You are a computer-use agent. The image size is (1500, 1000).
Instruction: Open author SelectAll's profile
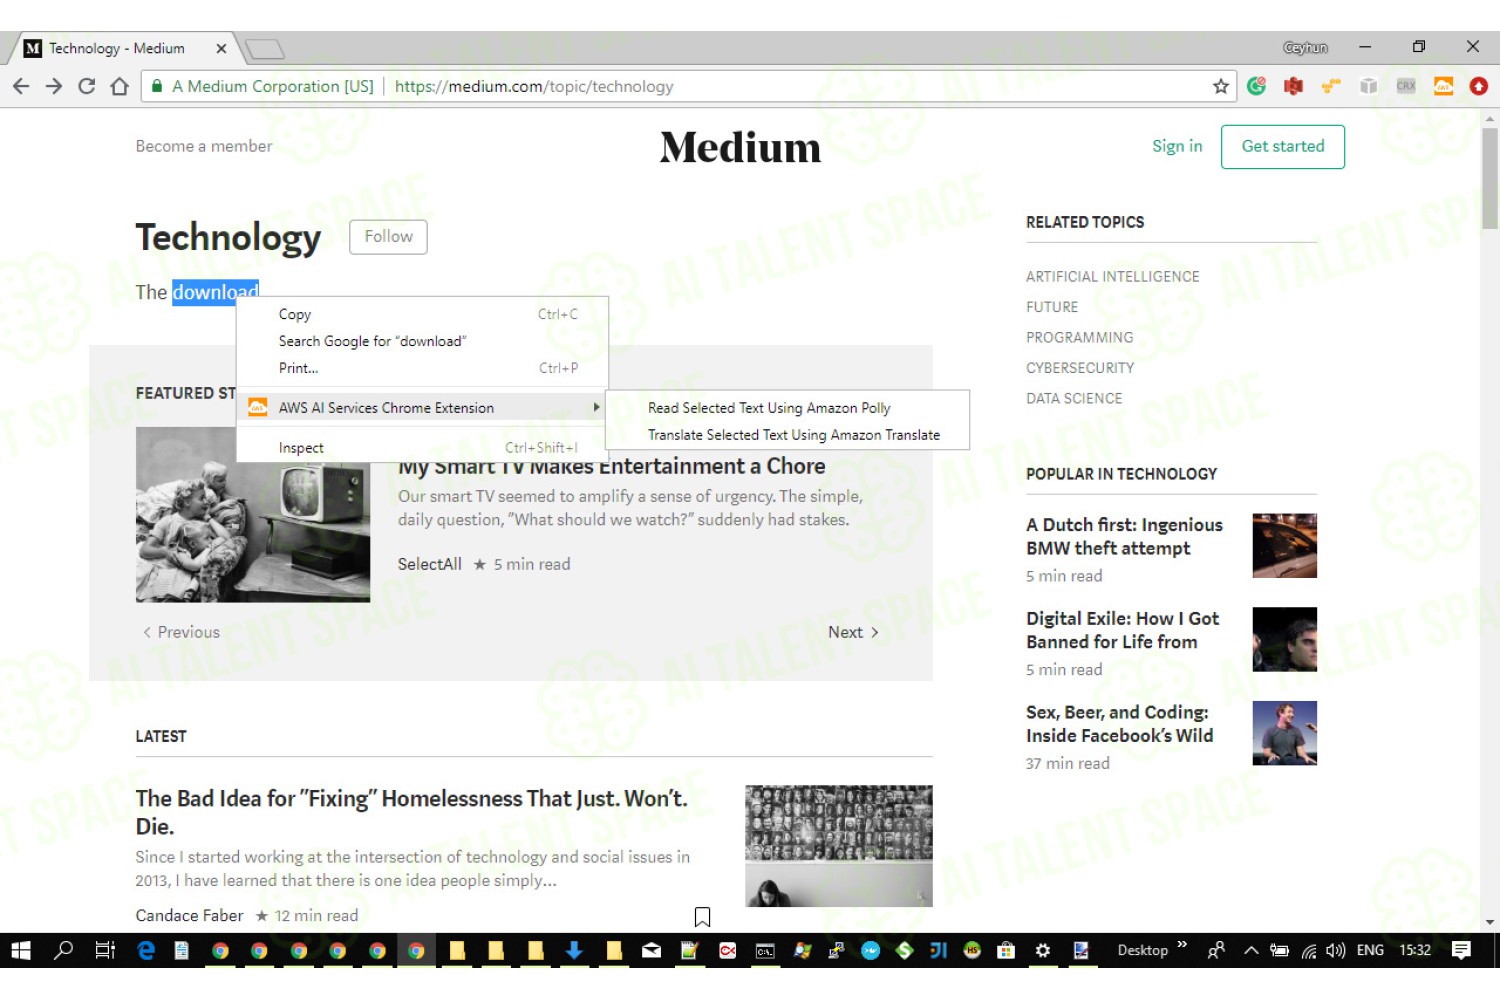[430, 564]
